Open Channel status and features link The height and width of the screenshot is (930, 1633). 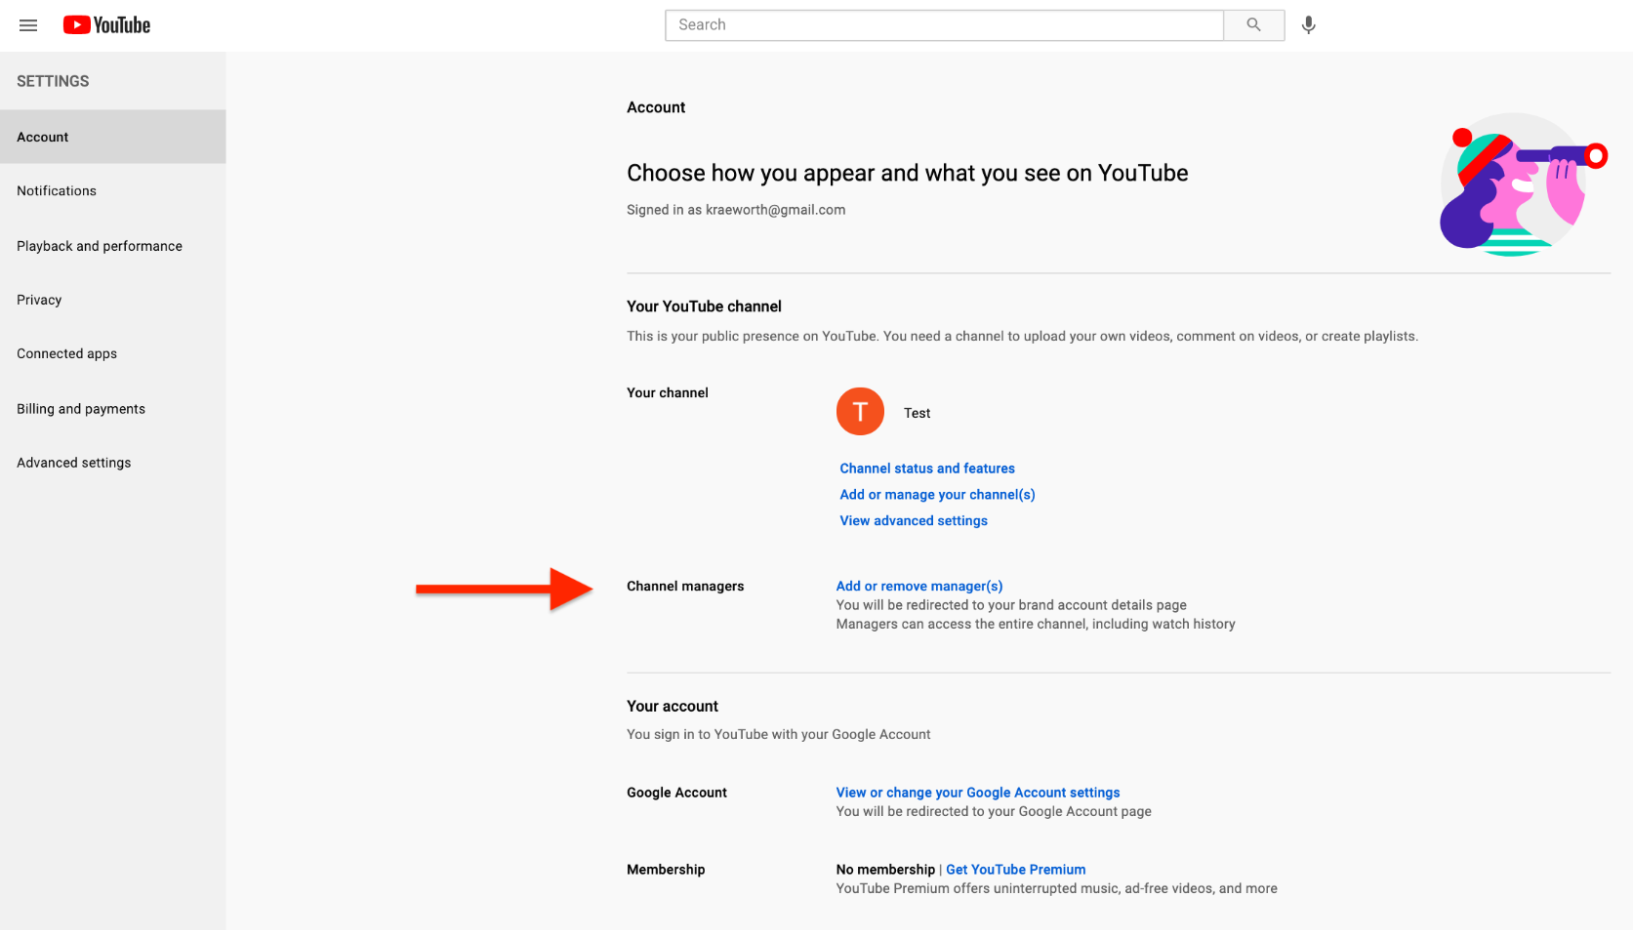point(927,468)
